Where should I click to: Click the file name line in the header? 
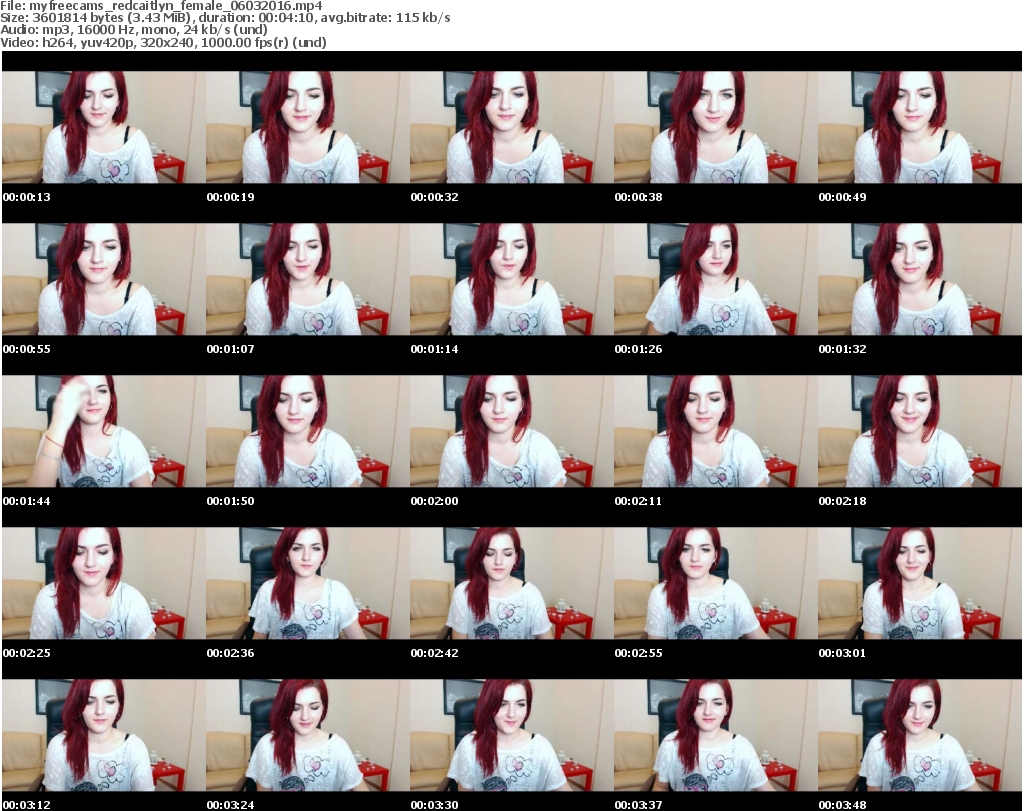click(x=161, y=6)
